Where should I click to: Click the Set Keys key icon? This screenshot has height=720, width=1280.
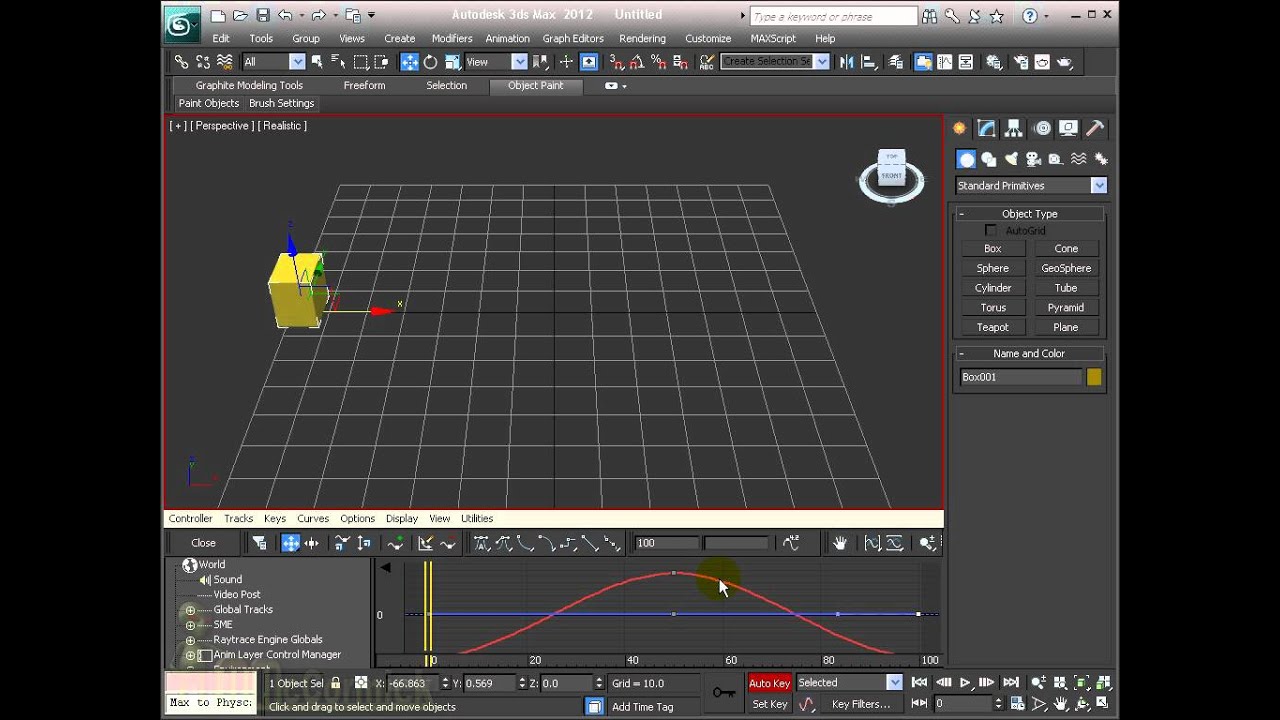pos(724,692)
